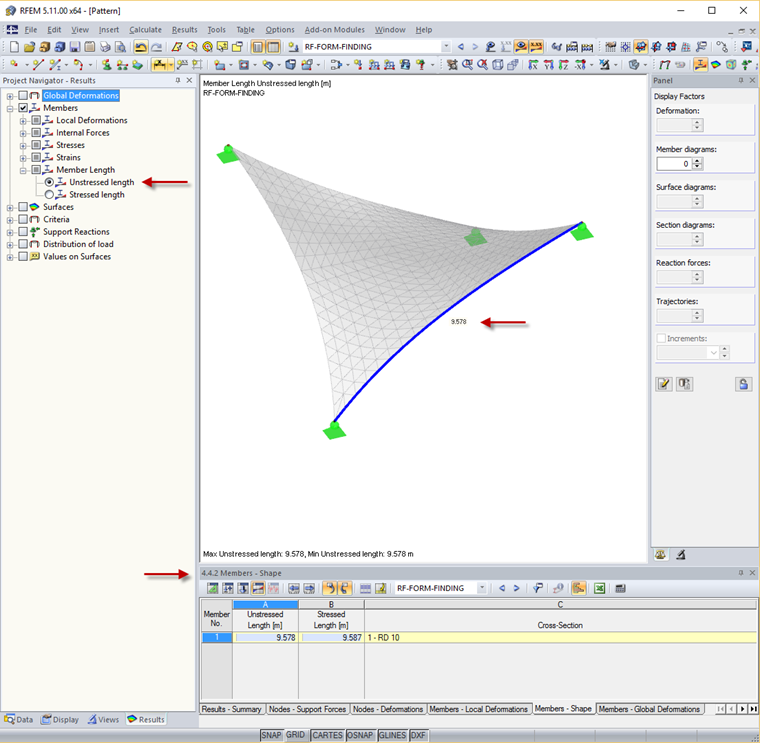Select the Unstressed length radio button
Viewport: 760px width, 743px height.
pyautogui.click(x=49, y=182)
